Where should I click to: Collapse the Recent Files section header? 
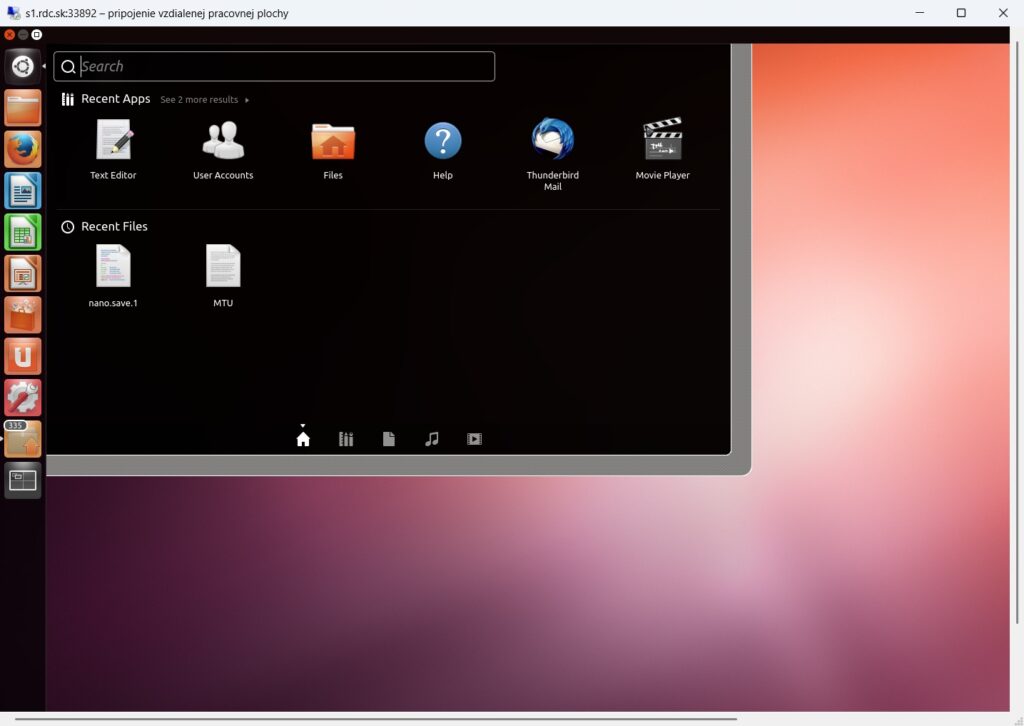coord(113,227)
